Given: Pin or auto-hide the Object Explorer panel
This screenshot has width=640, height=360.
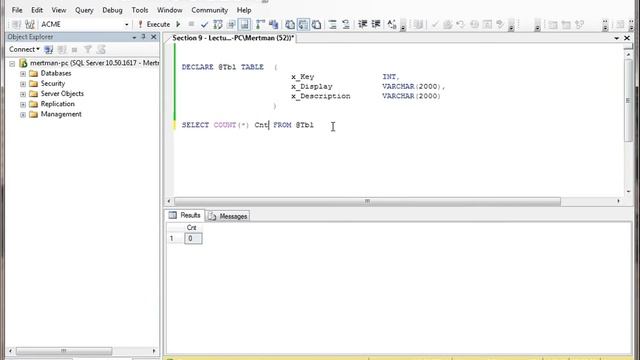Looking at the screenshot, I should (143, 37).
